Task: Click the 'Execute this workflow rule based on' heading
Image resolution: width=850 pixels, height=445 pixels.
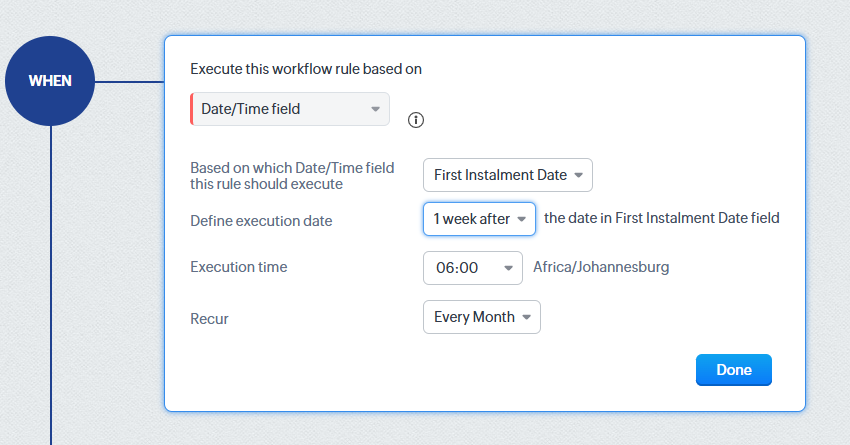Action: (x=306, y=69)
